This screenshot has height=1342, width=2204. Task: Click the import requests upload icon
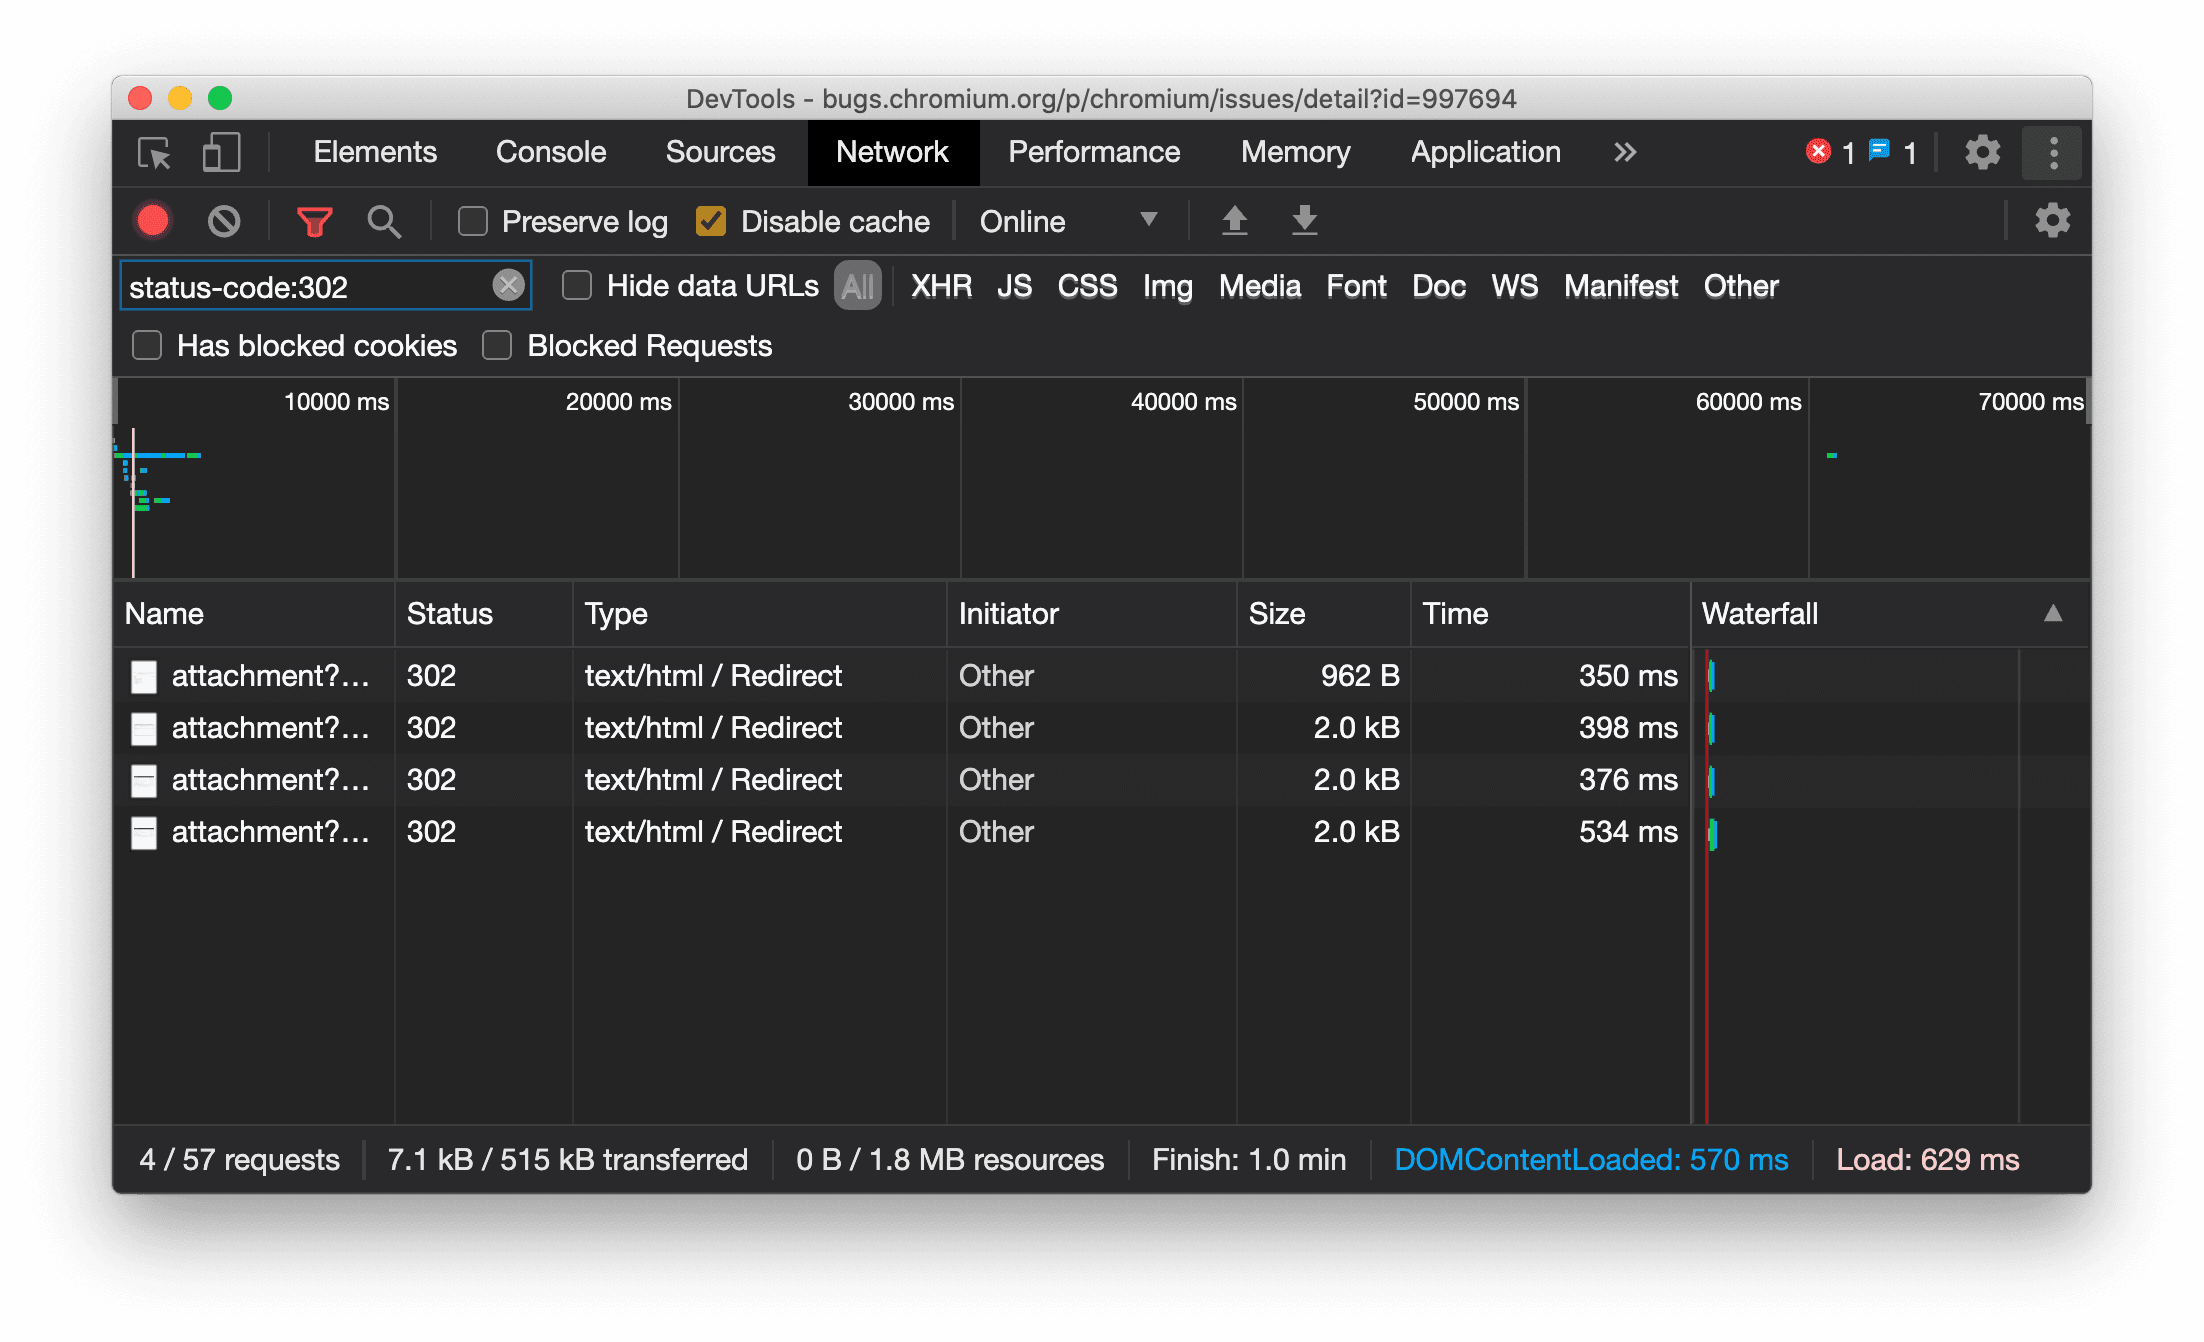click(x=1234, y=221)
